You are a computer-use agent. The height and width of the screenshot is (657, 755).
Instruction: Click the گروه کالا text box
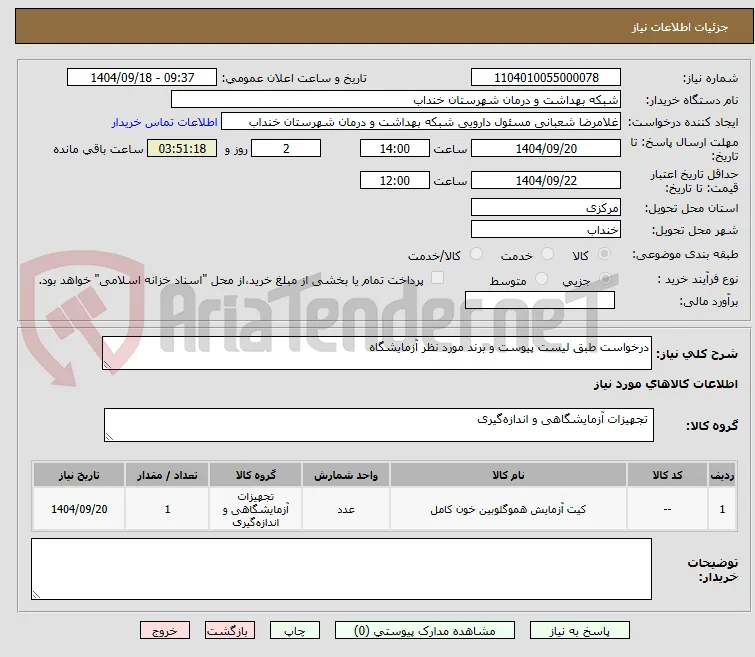tap(379, 425)
